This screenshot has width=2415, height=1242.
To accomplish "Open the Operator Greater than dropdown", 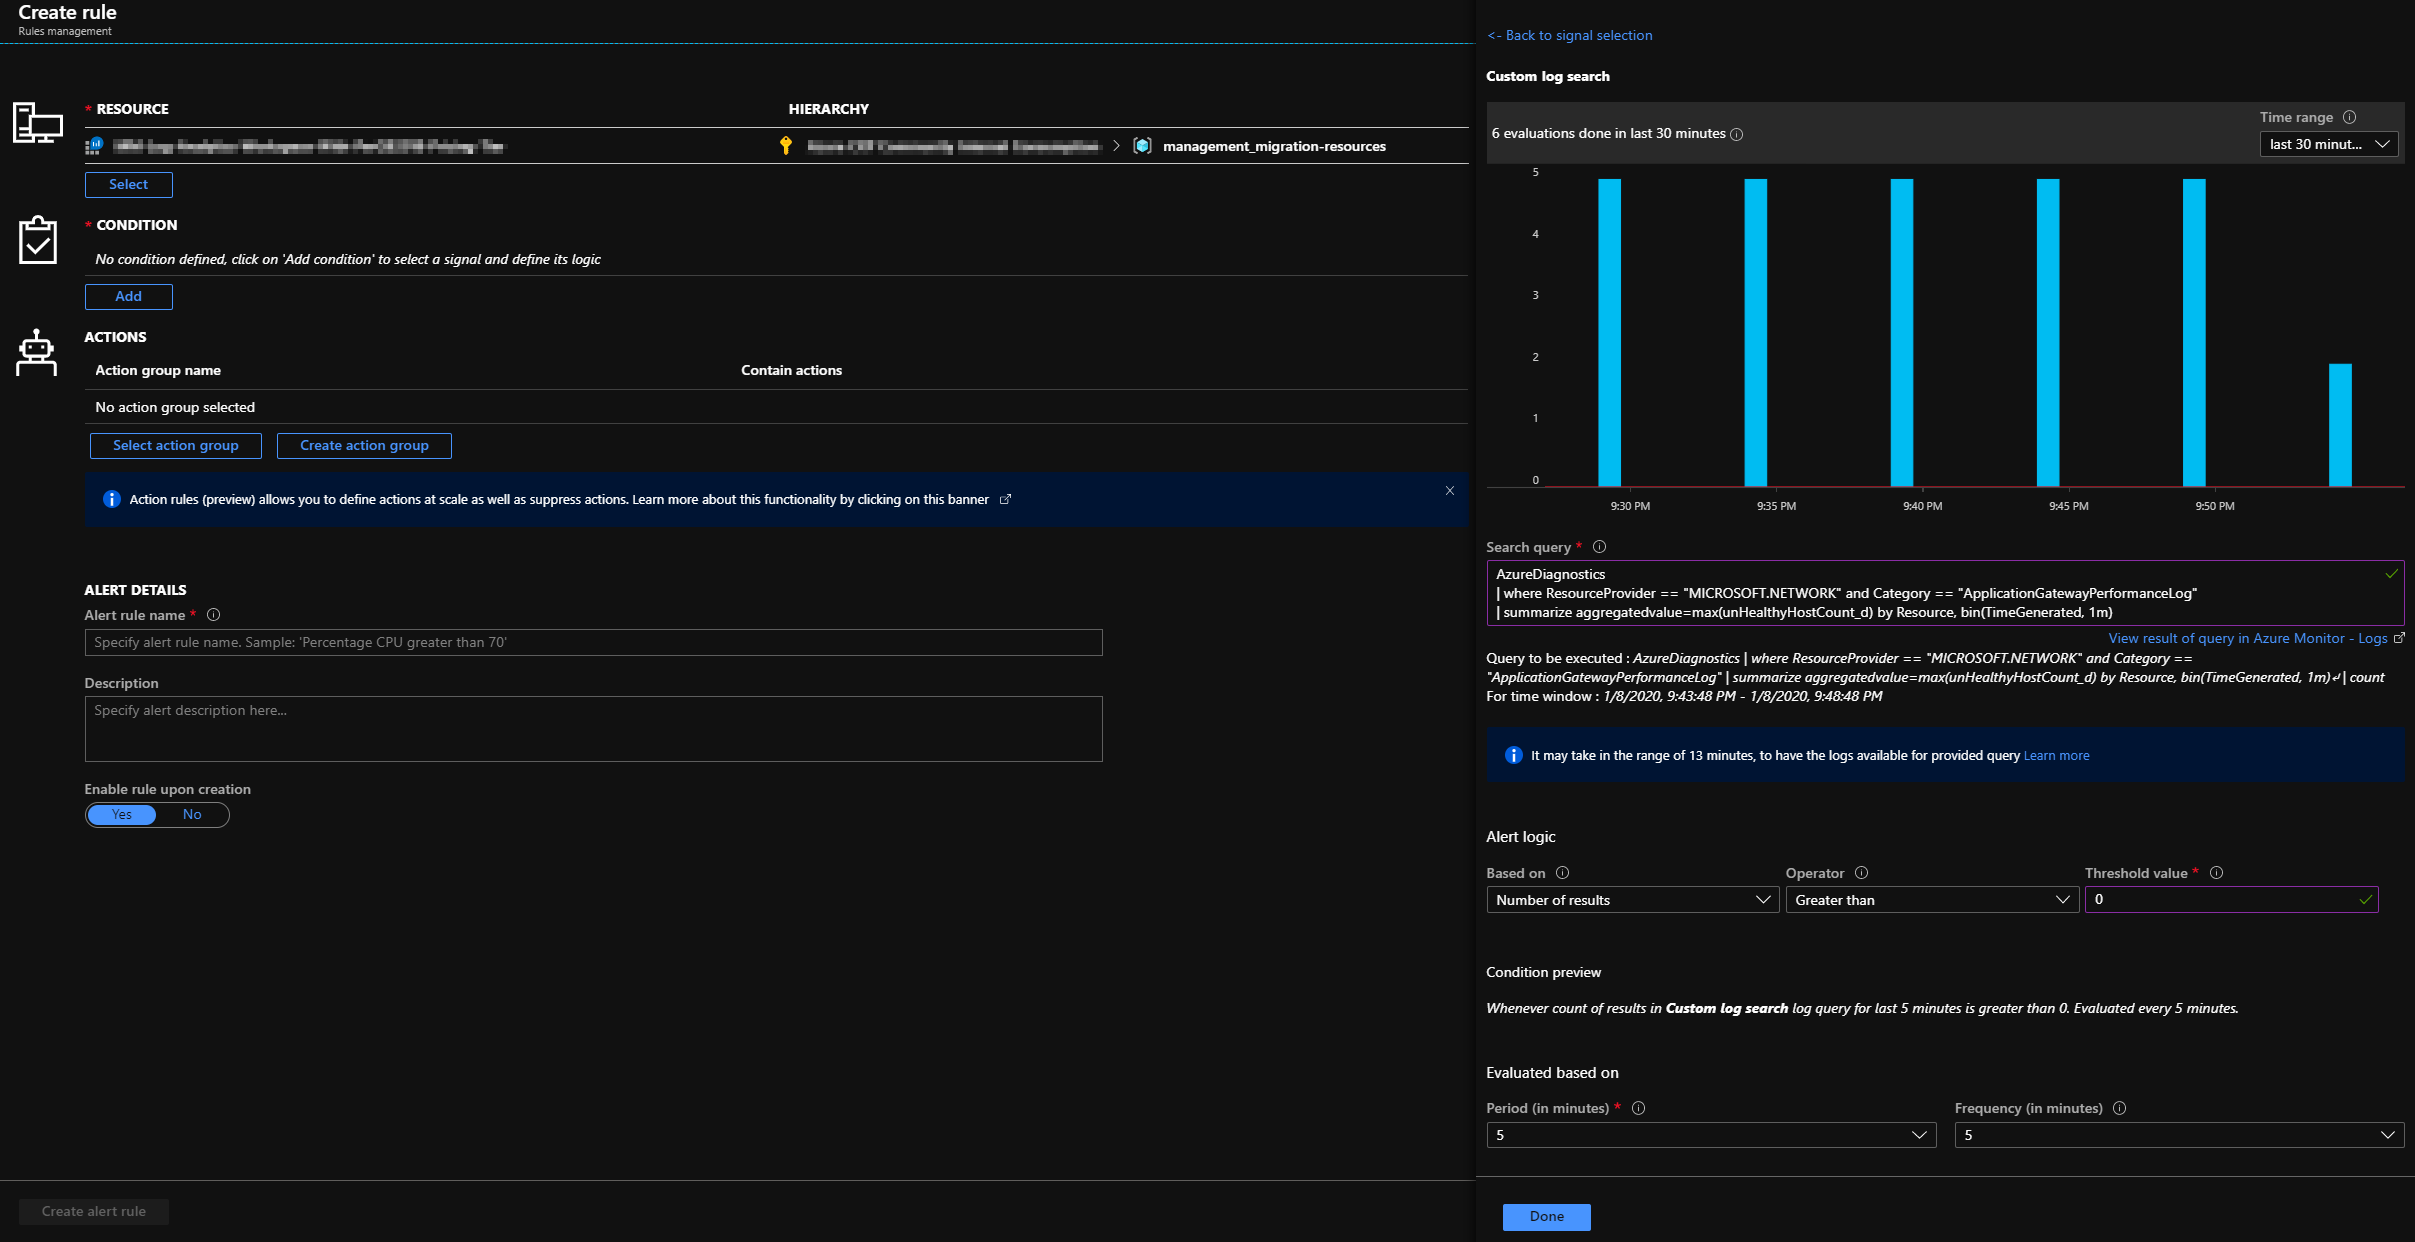I will [1932, 900].
